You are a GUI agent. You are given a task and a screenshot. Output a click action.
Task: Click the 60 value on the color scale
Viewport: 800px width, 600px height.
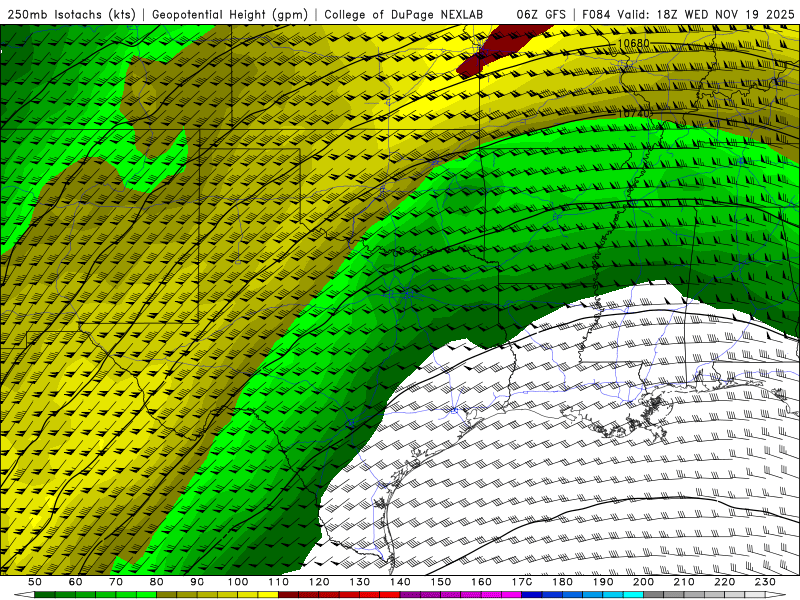(76, 582)
